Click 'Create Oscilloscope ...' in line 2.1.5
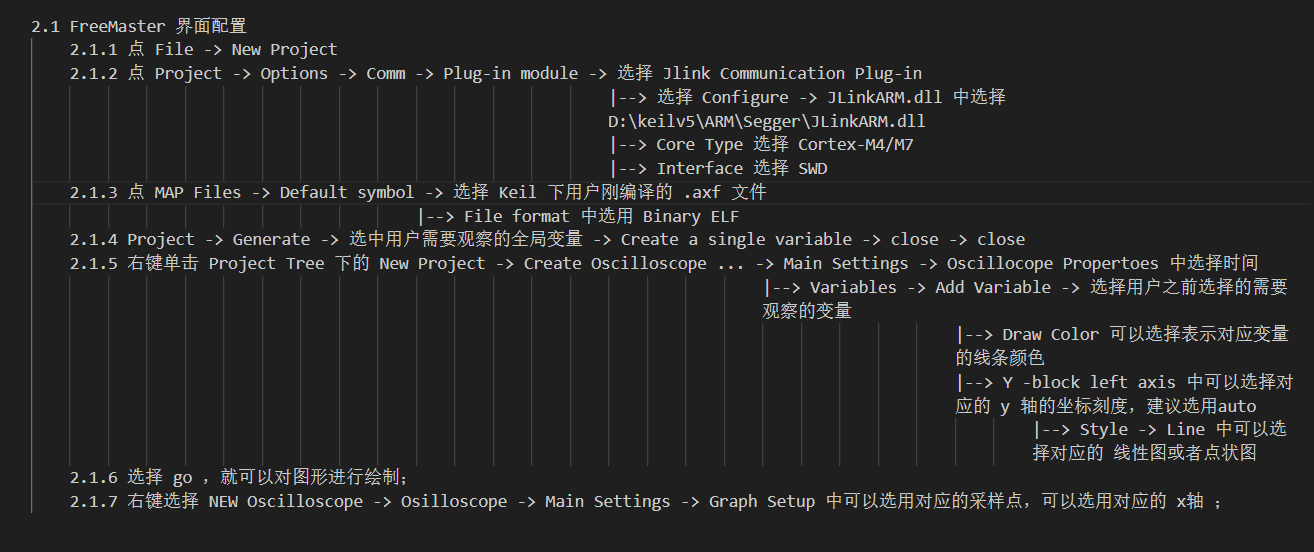The width and height of the screenshot is (1314, 552). (634, 264)
